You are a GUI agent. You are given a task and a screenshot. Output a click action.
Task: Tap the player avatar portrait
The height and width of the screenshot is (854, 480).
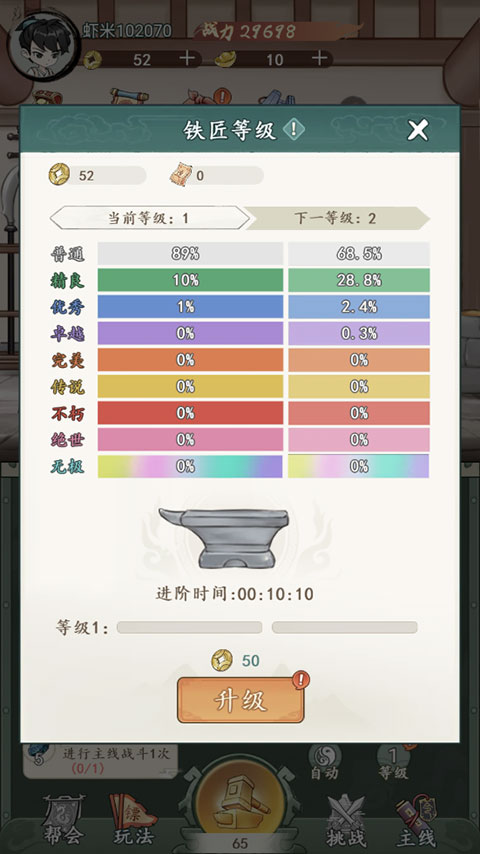[43, 45]
